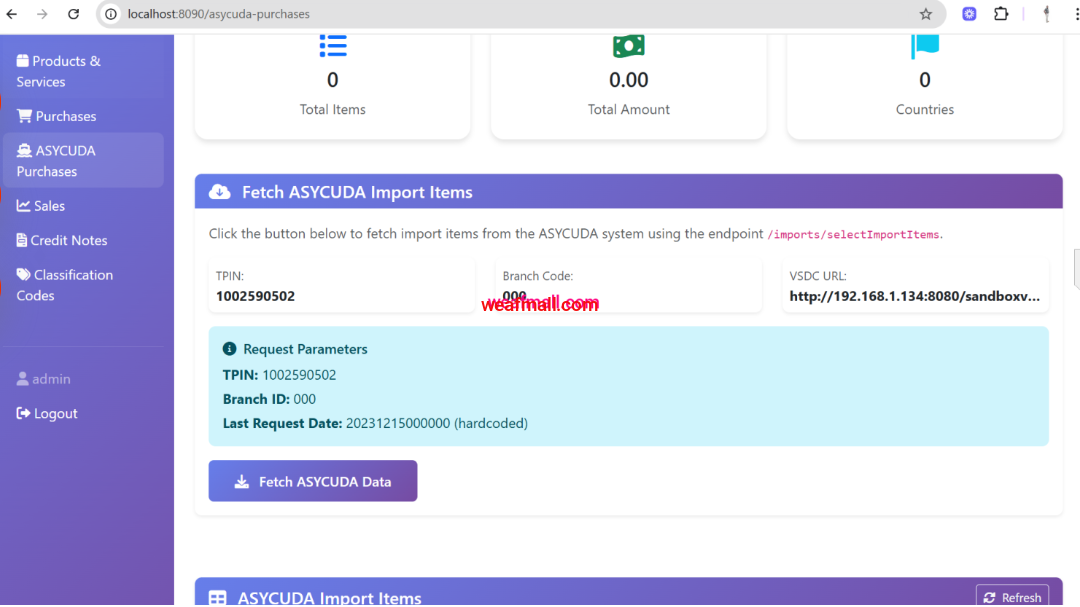Viewport: 1080px width, 607px height.
Task: Click the VSDC URL value
Action: point(915,296)
